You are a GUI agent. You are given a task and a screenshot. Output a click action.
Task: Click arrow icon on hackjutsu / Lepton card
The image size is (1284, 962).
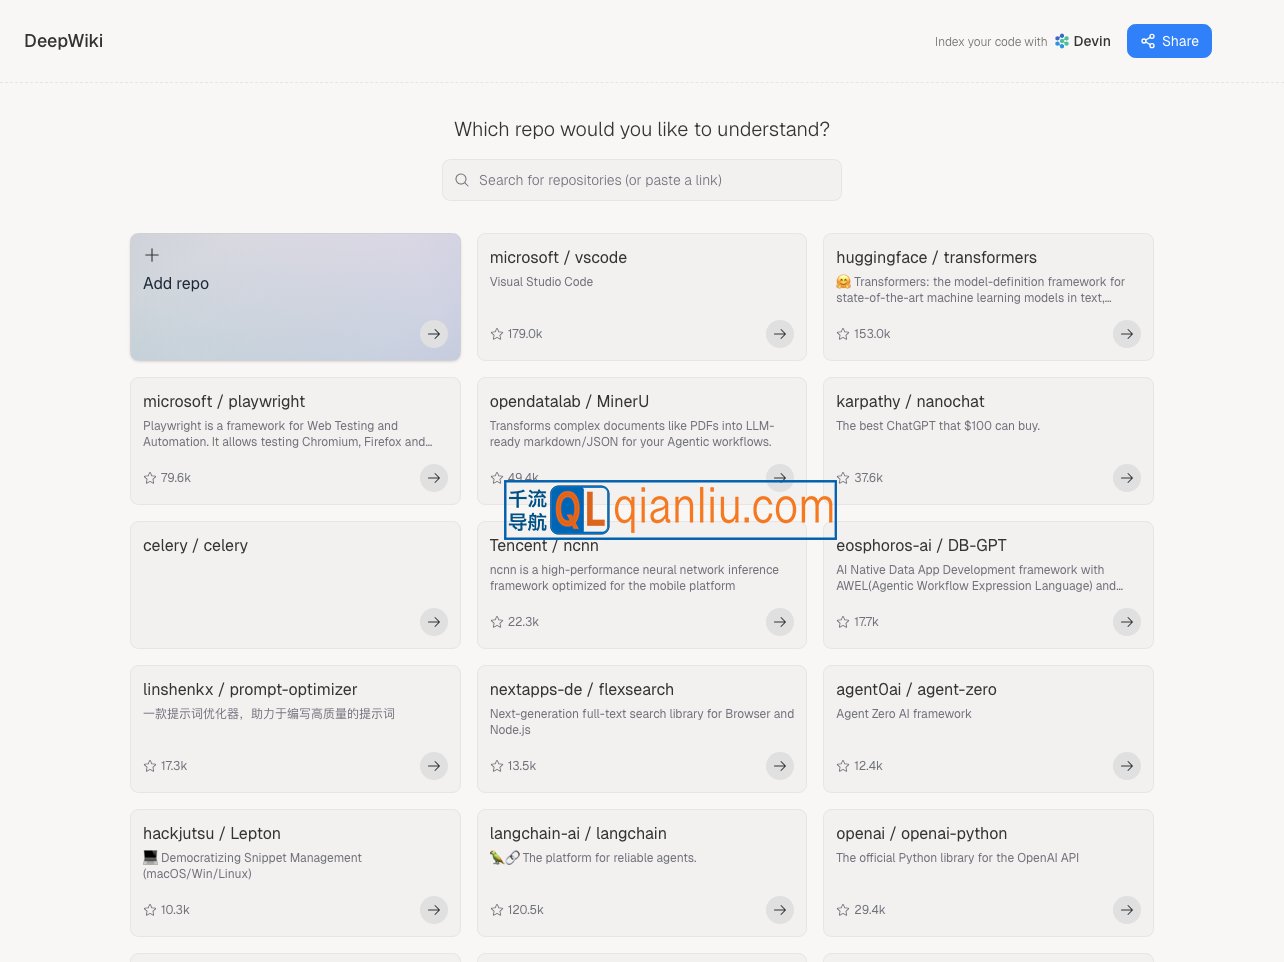434,910
